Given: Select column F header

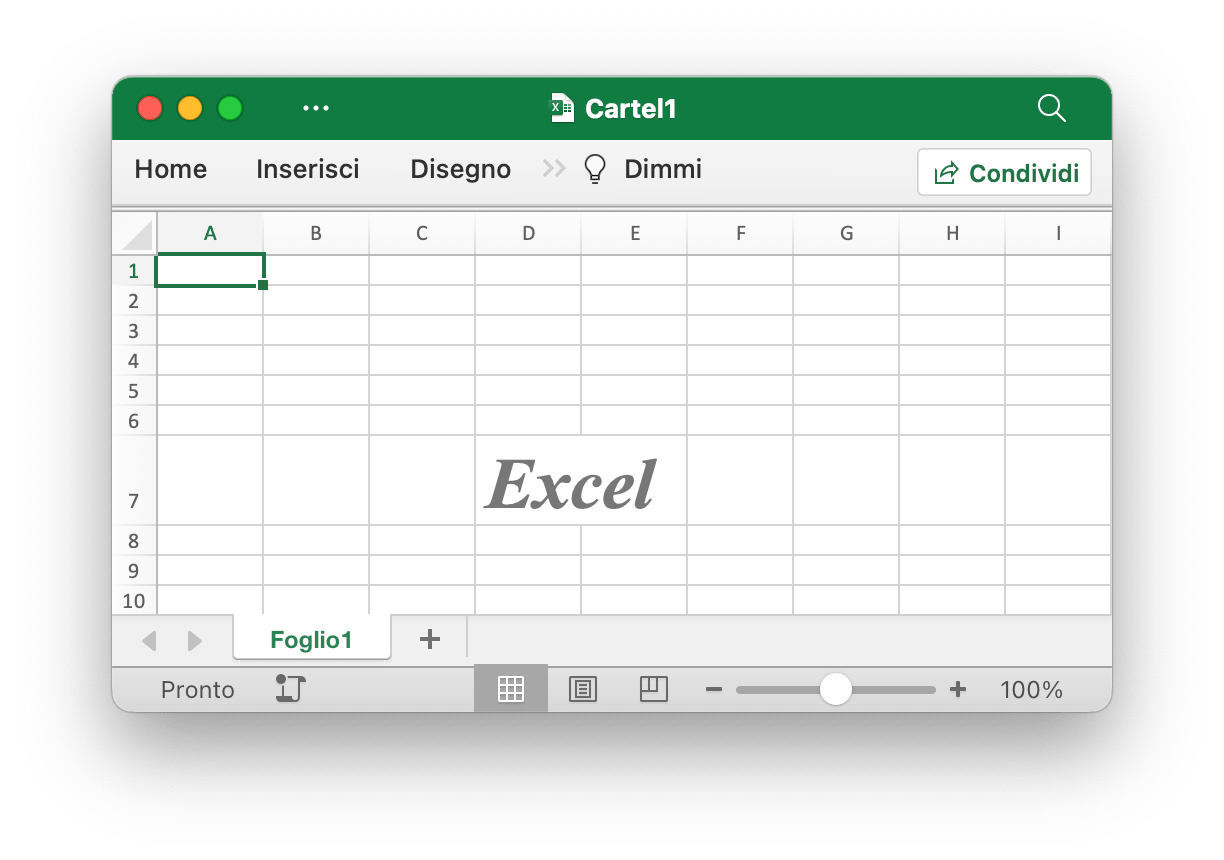Looking at the screenshot, I should (x=740, y=234).
